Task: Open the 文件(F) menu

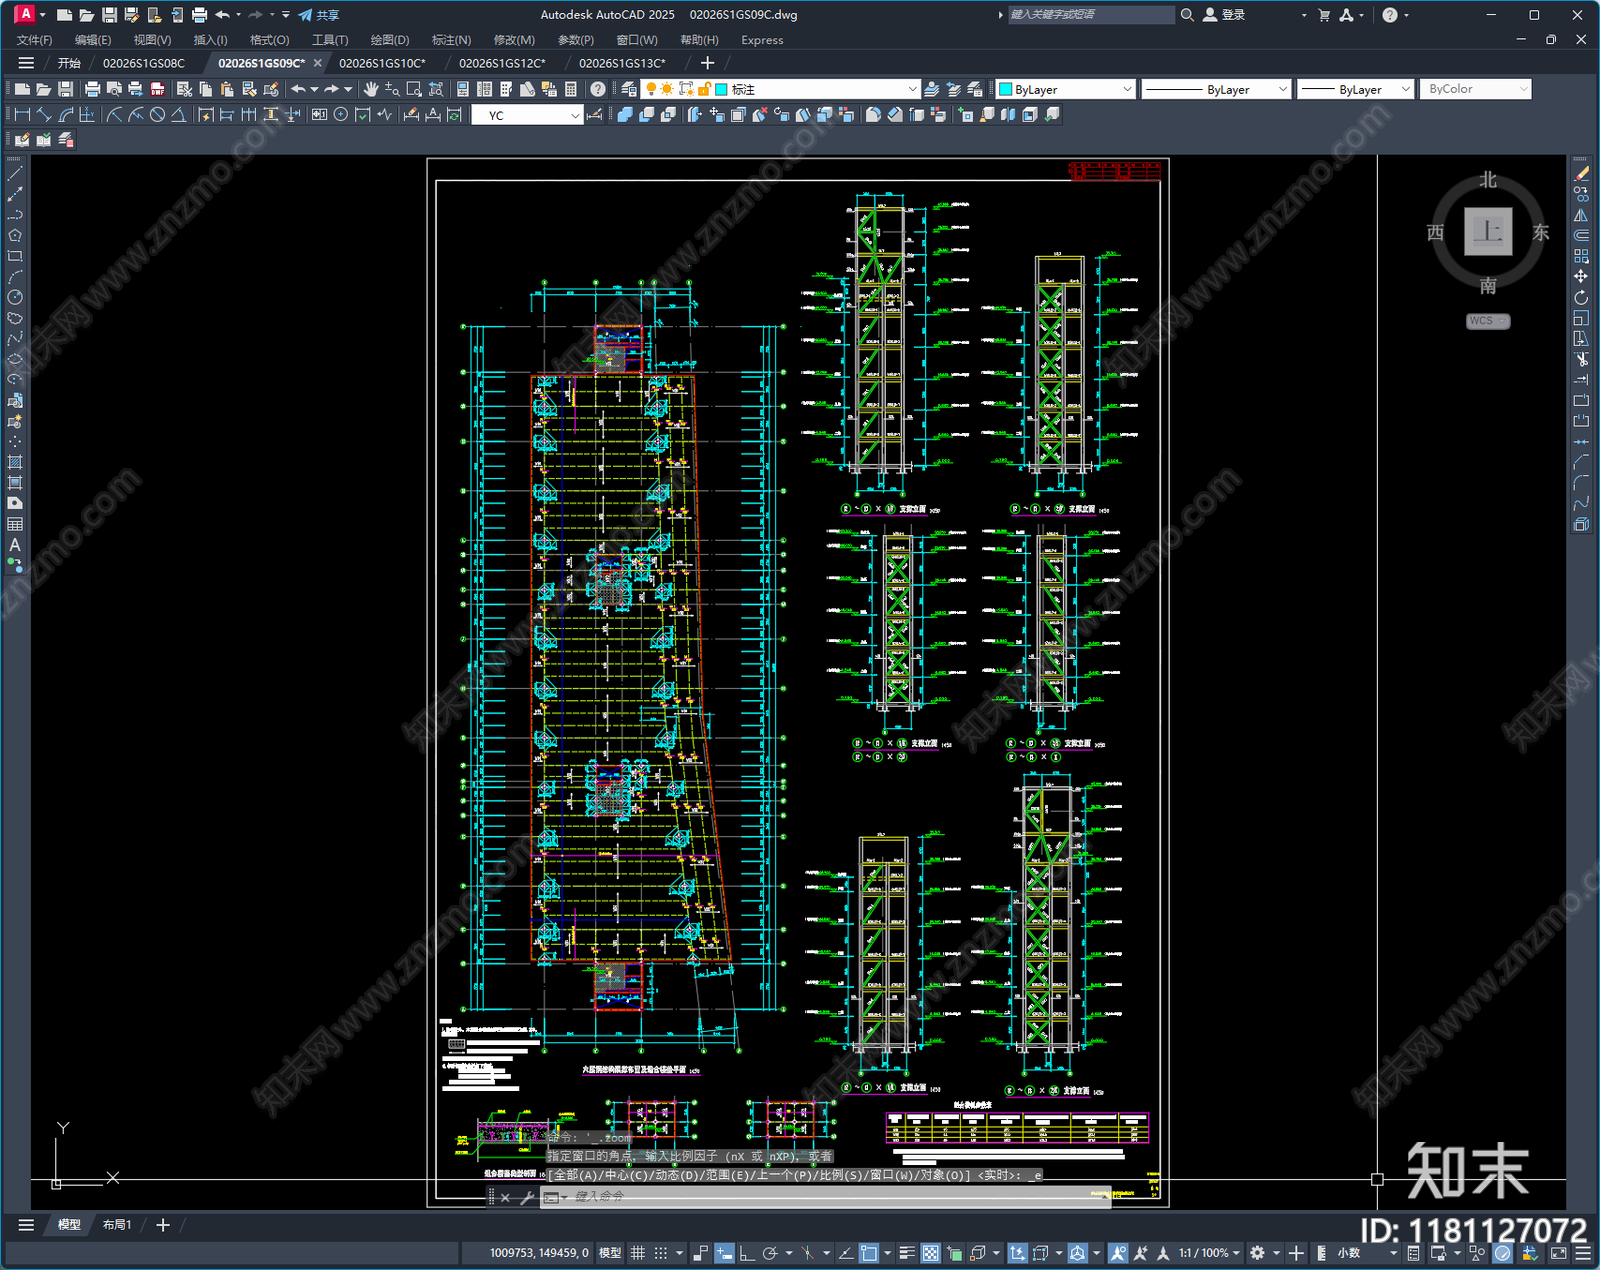Action: [34, 40]
